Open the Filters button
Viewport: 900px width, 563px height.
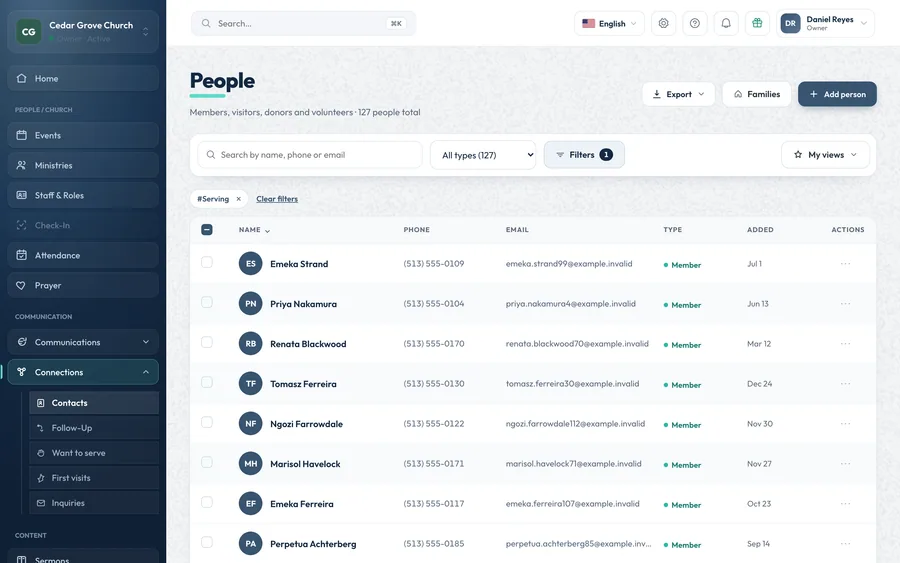(584, 155)
